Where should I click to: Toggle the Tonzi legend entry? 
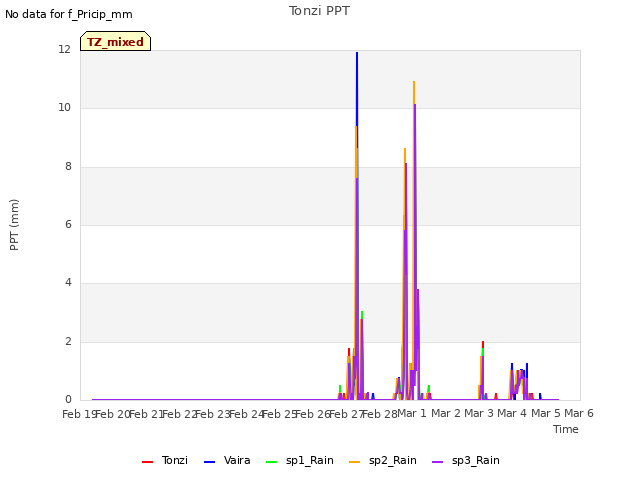click(165, 461)
